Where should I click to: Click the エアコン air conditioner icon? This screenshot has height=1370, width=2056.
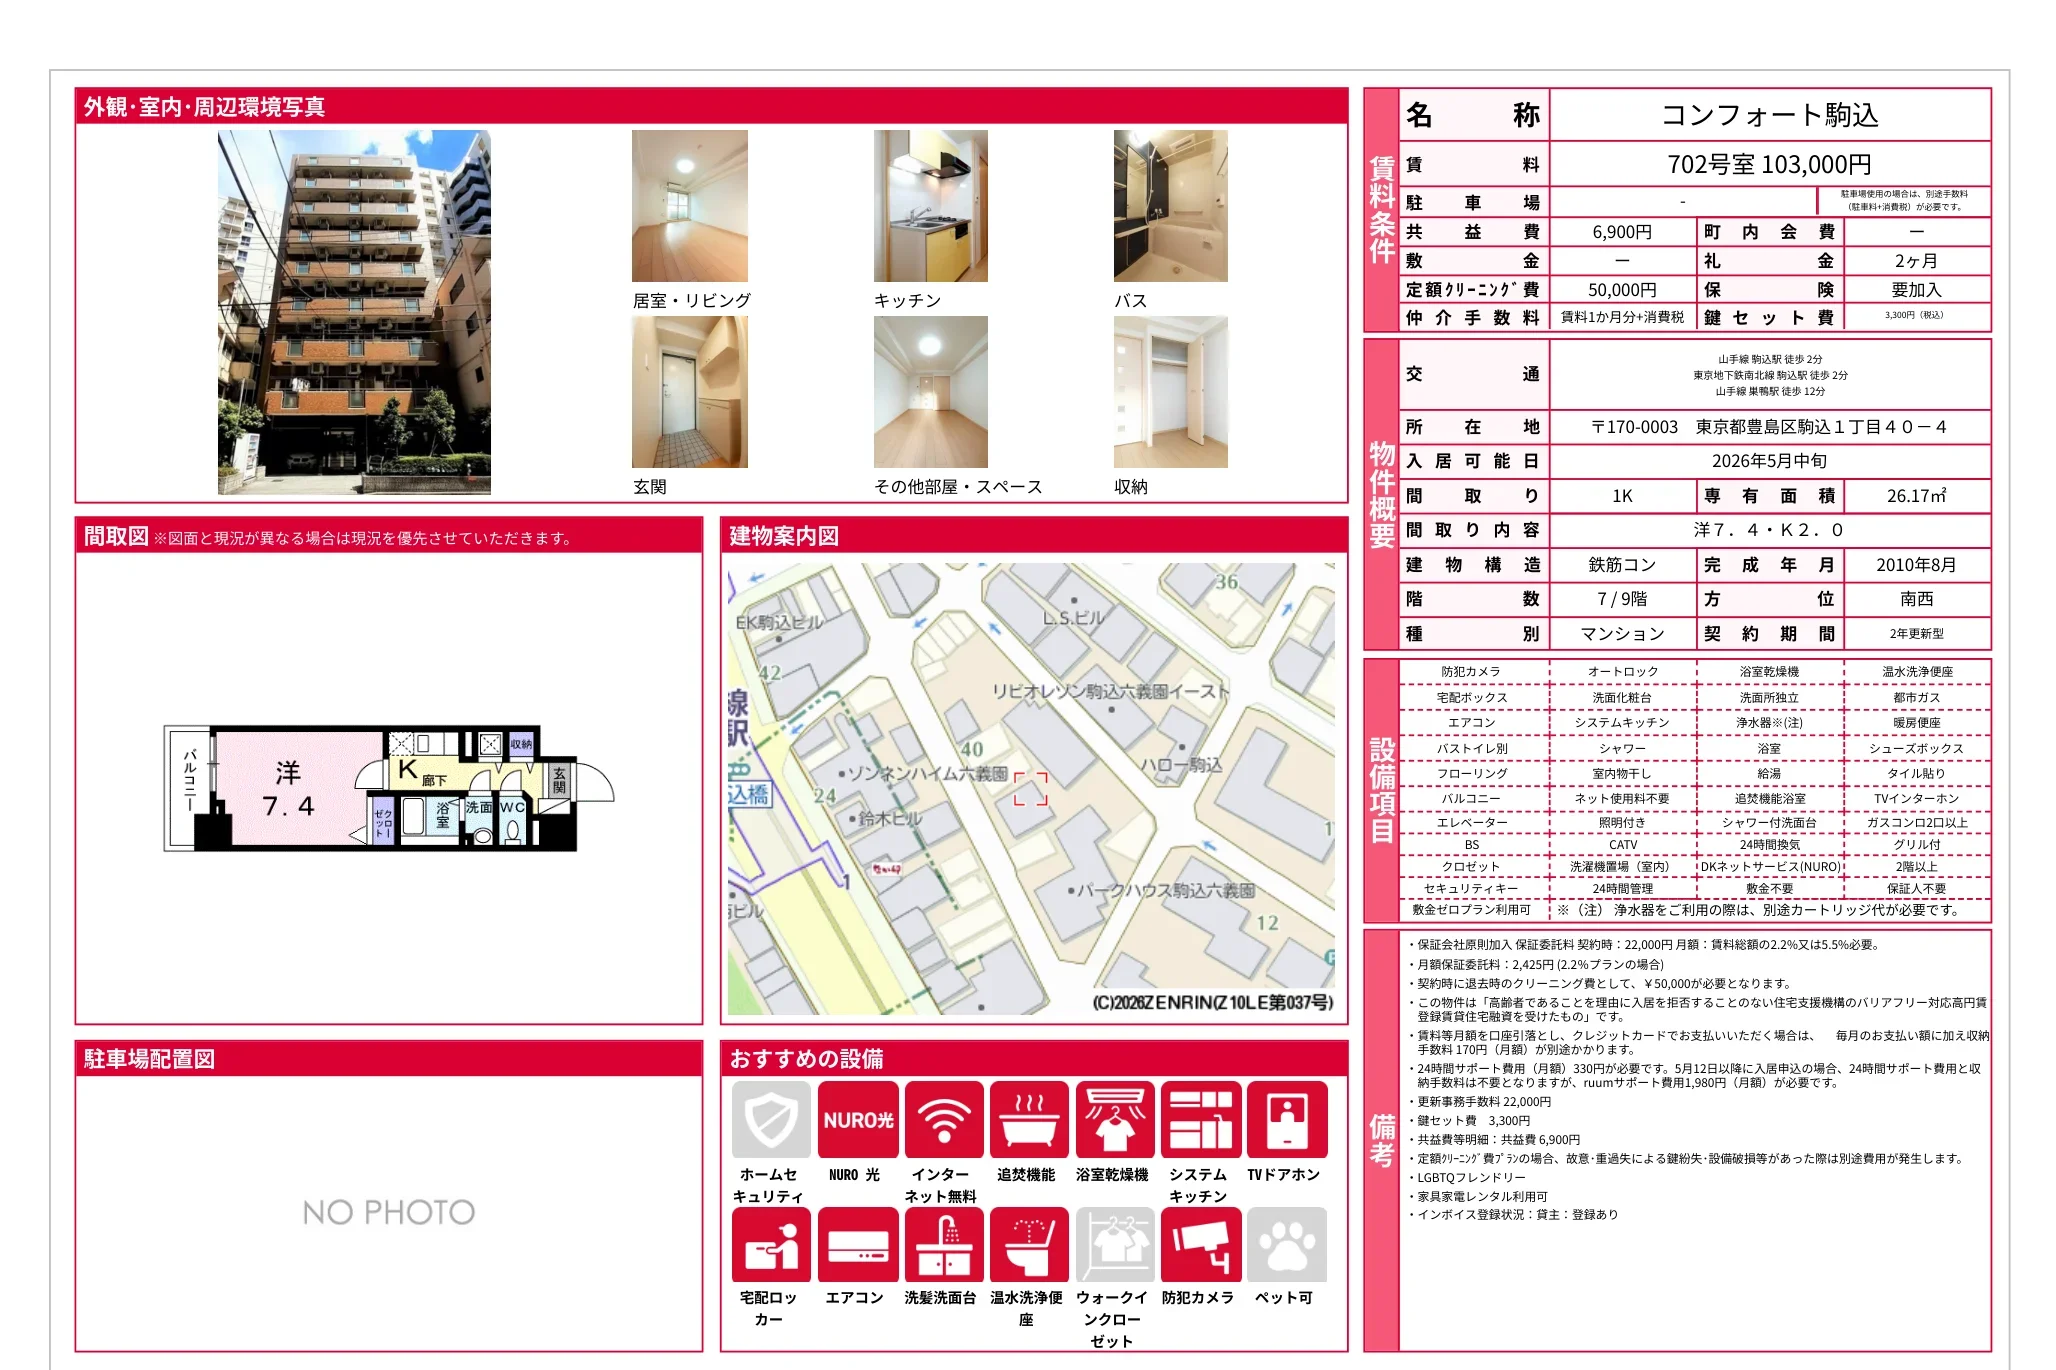click(x=857, y=1244)
